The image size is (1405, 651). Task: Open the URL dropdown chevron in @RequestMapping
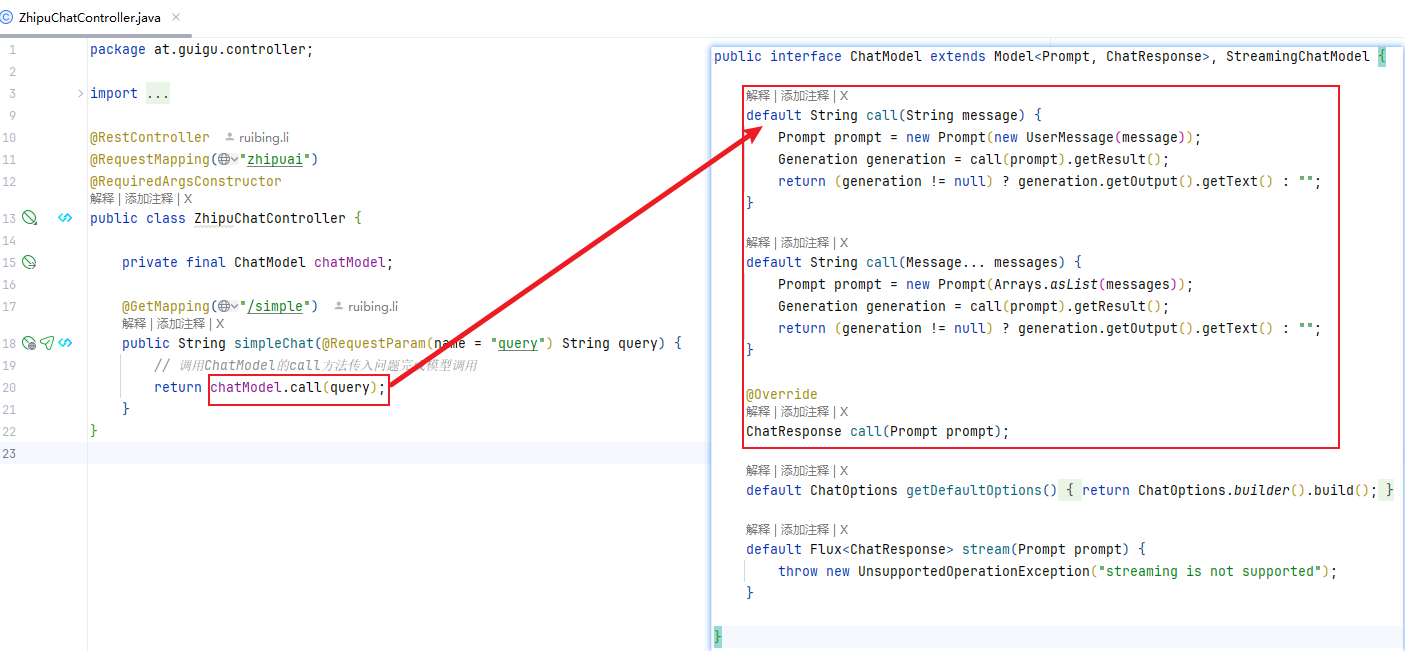click(235, 160)
